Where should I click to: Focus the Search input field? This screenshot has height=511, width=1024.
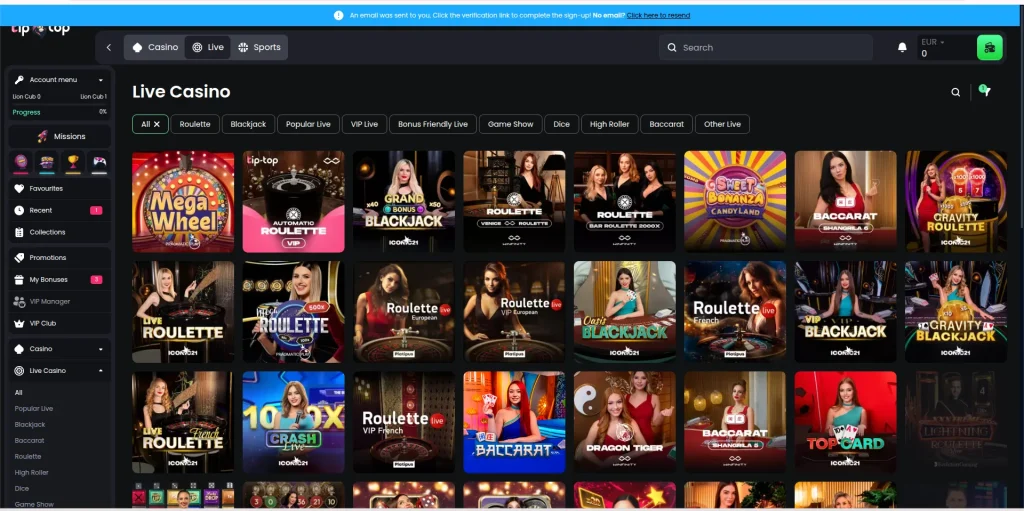[765, 47]
